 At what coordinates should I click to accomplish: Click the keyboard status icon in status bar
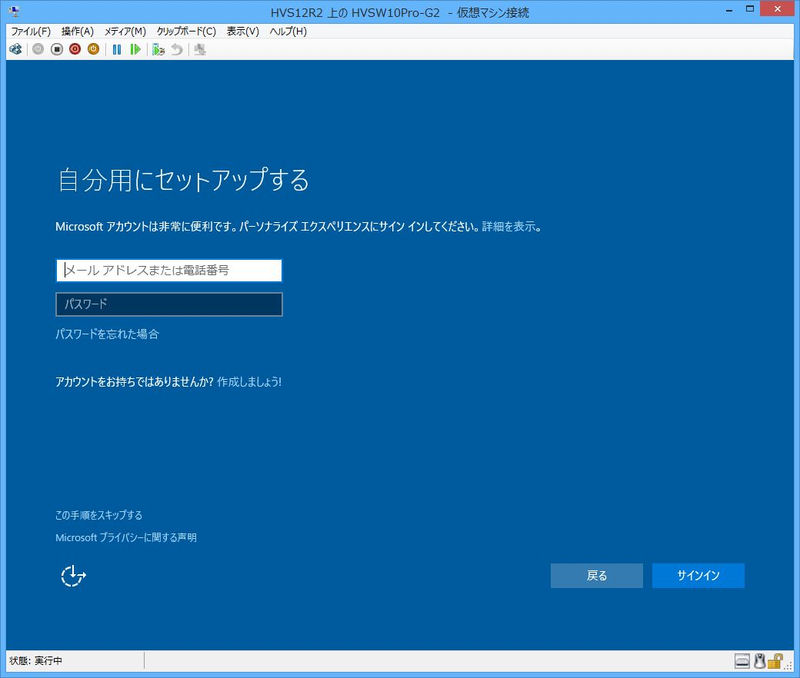(x=742, y=661)
